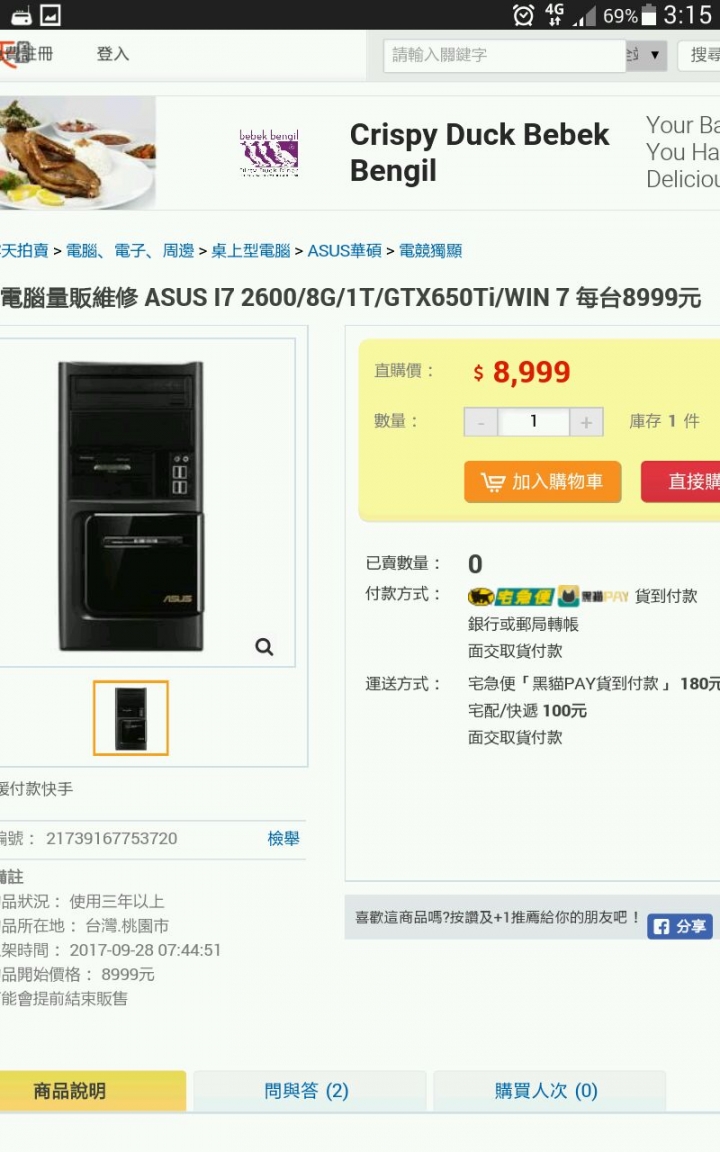This screenshot has width=720, height=1152.
Task: Click the black cat delivery payment logo
Action: pyautogui.click(x=511, y=596)
